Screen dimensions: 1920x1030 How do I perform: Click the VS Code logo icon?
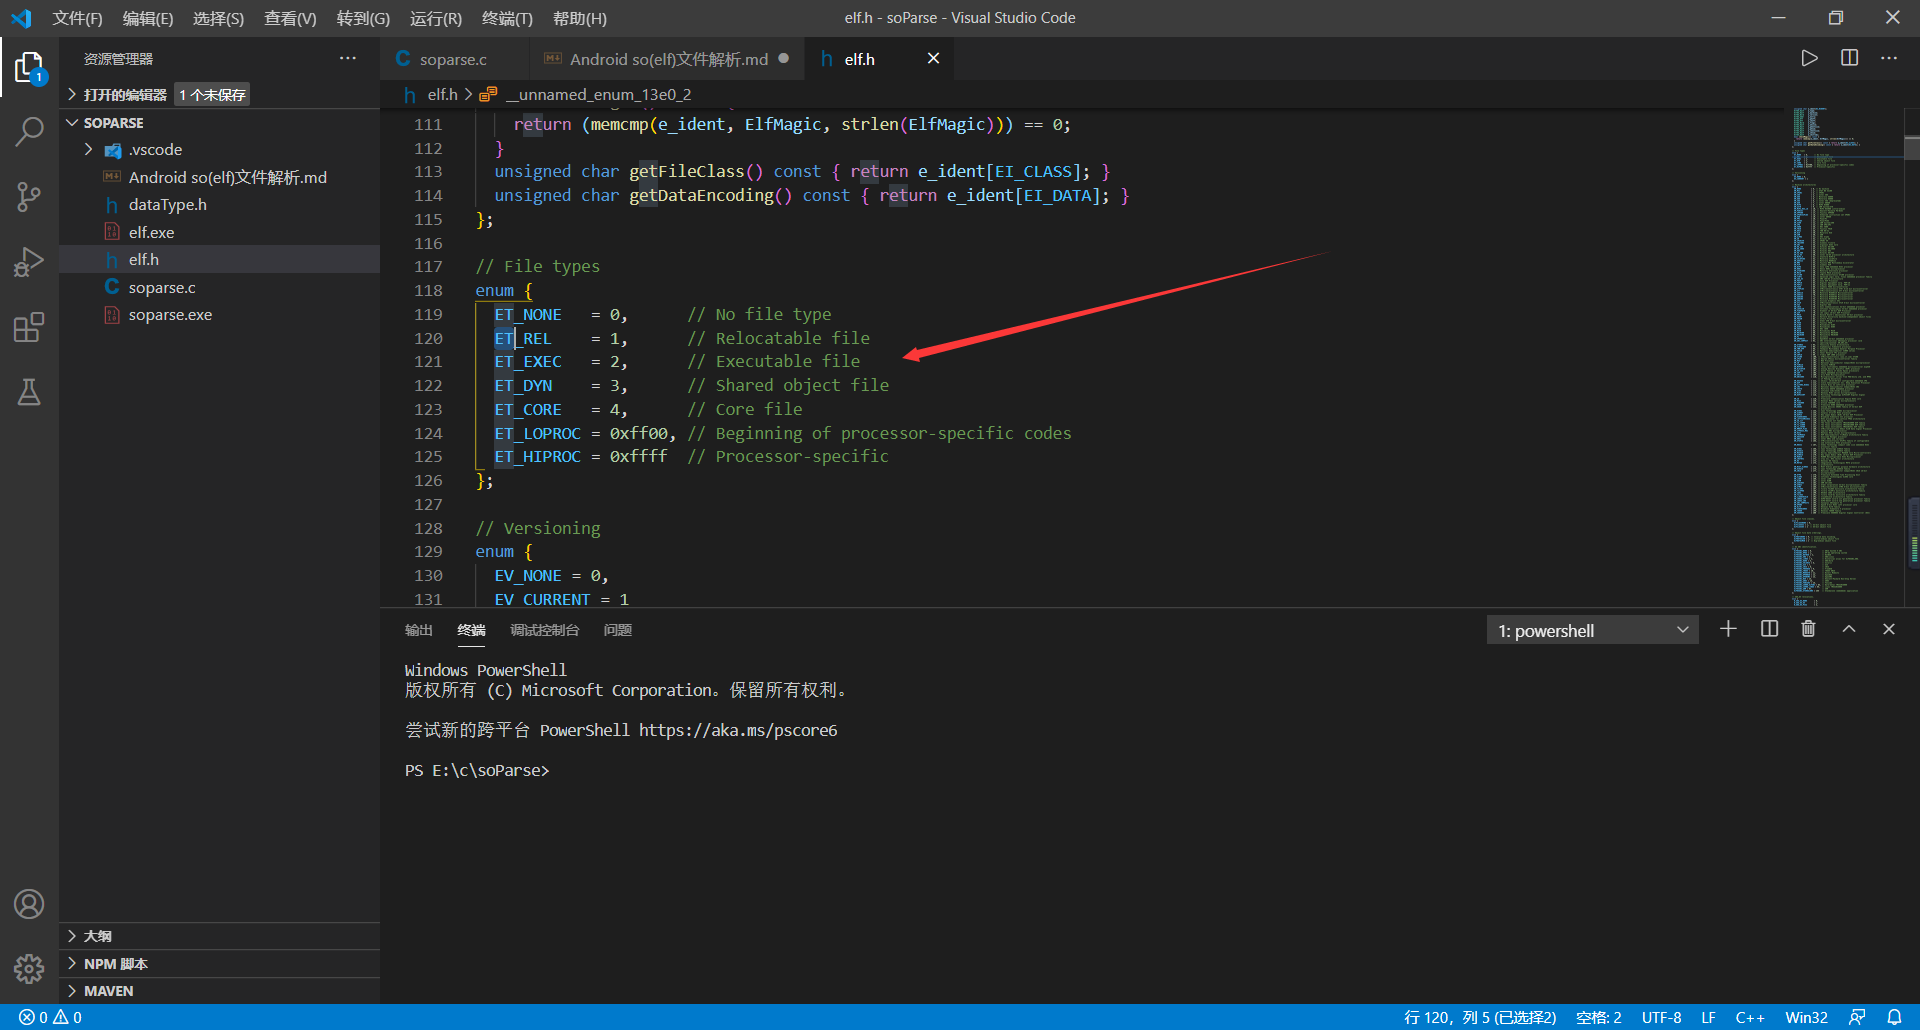click(21, 18)
